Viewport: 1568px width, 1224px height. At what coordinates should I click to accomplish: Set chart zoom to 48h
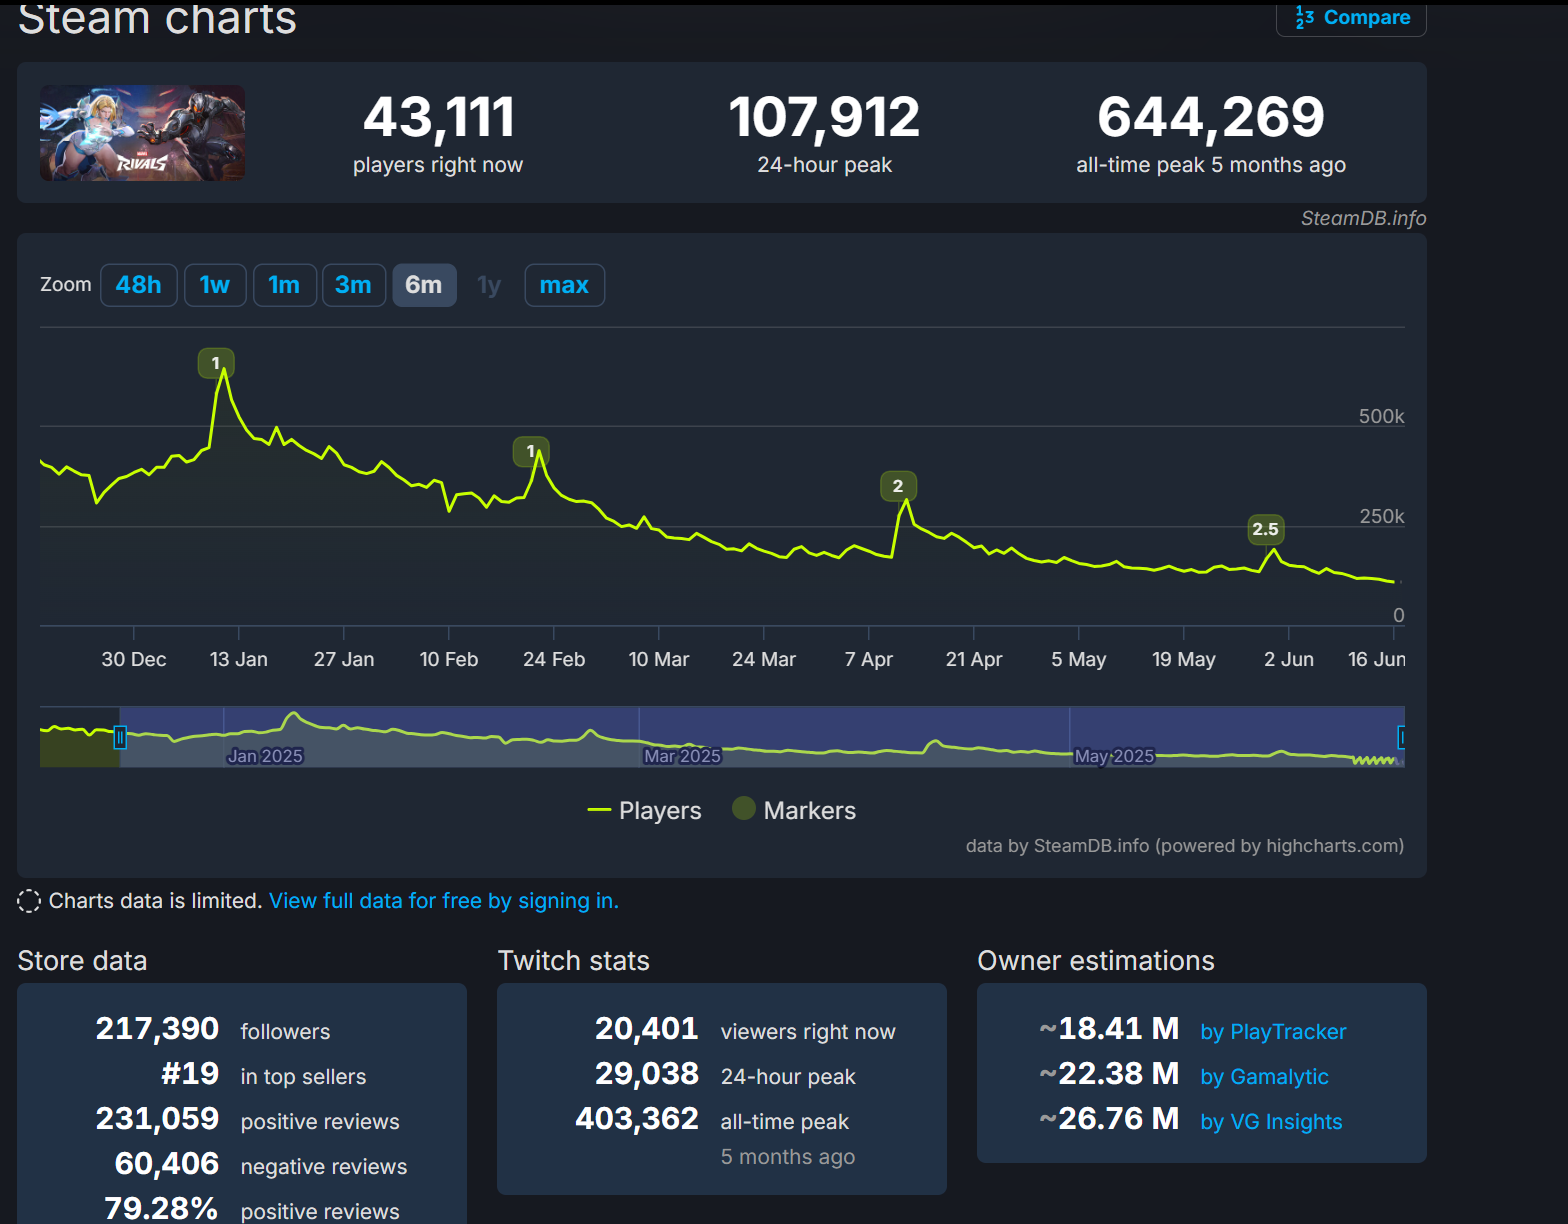click(139, 285)
